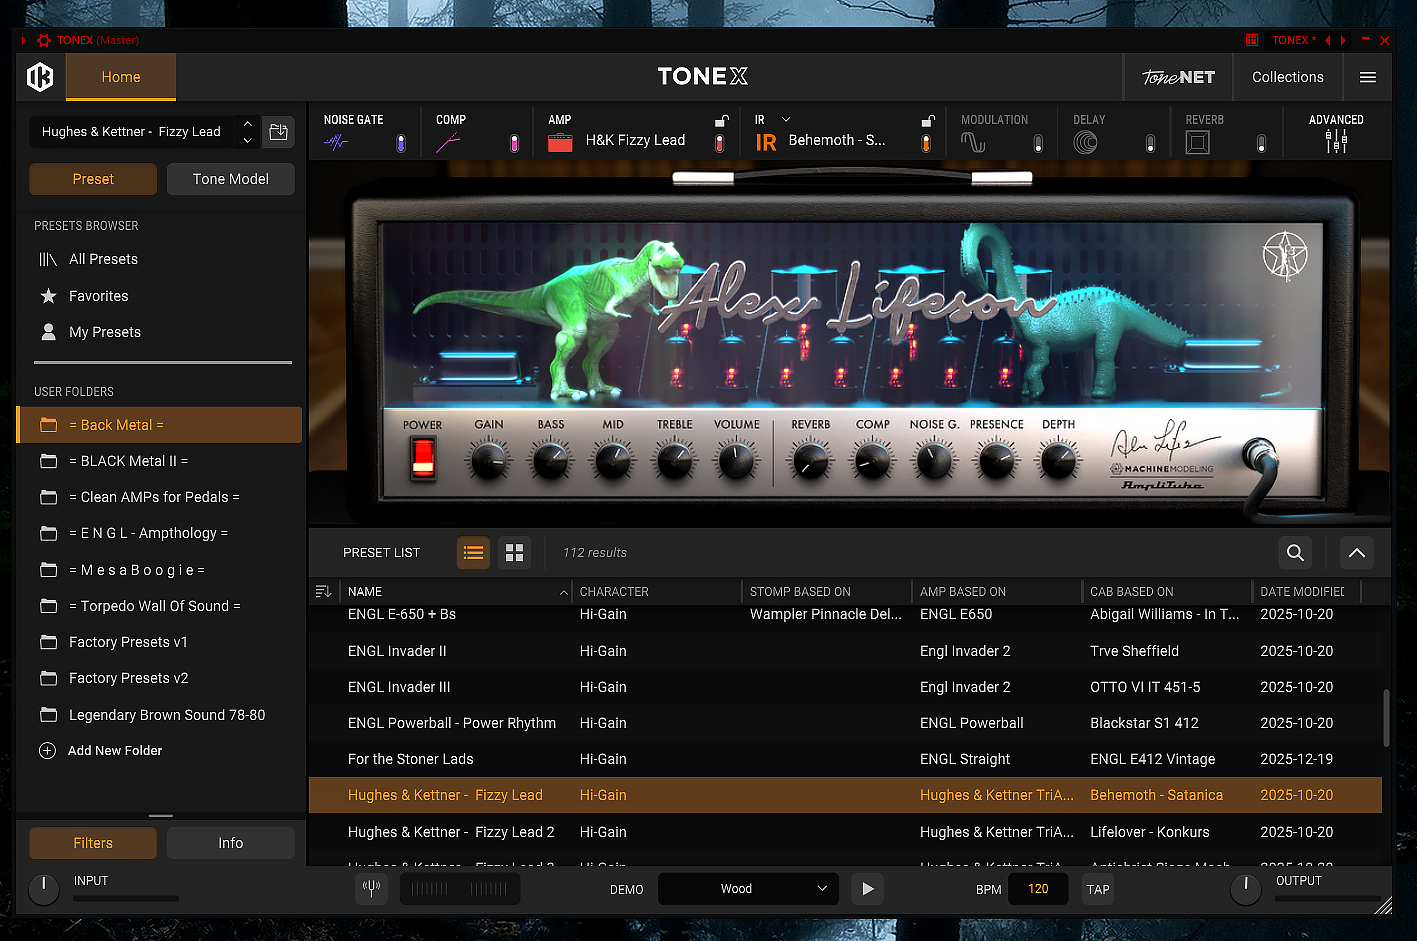The image size is (1417, 941).
Task: Click the amp's Volume knob
Action: tap(736, 460)
